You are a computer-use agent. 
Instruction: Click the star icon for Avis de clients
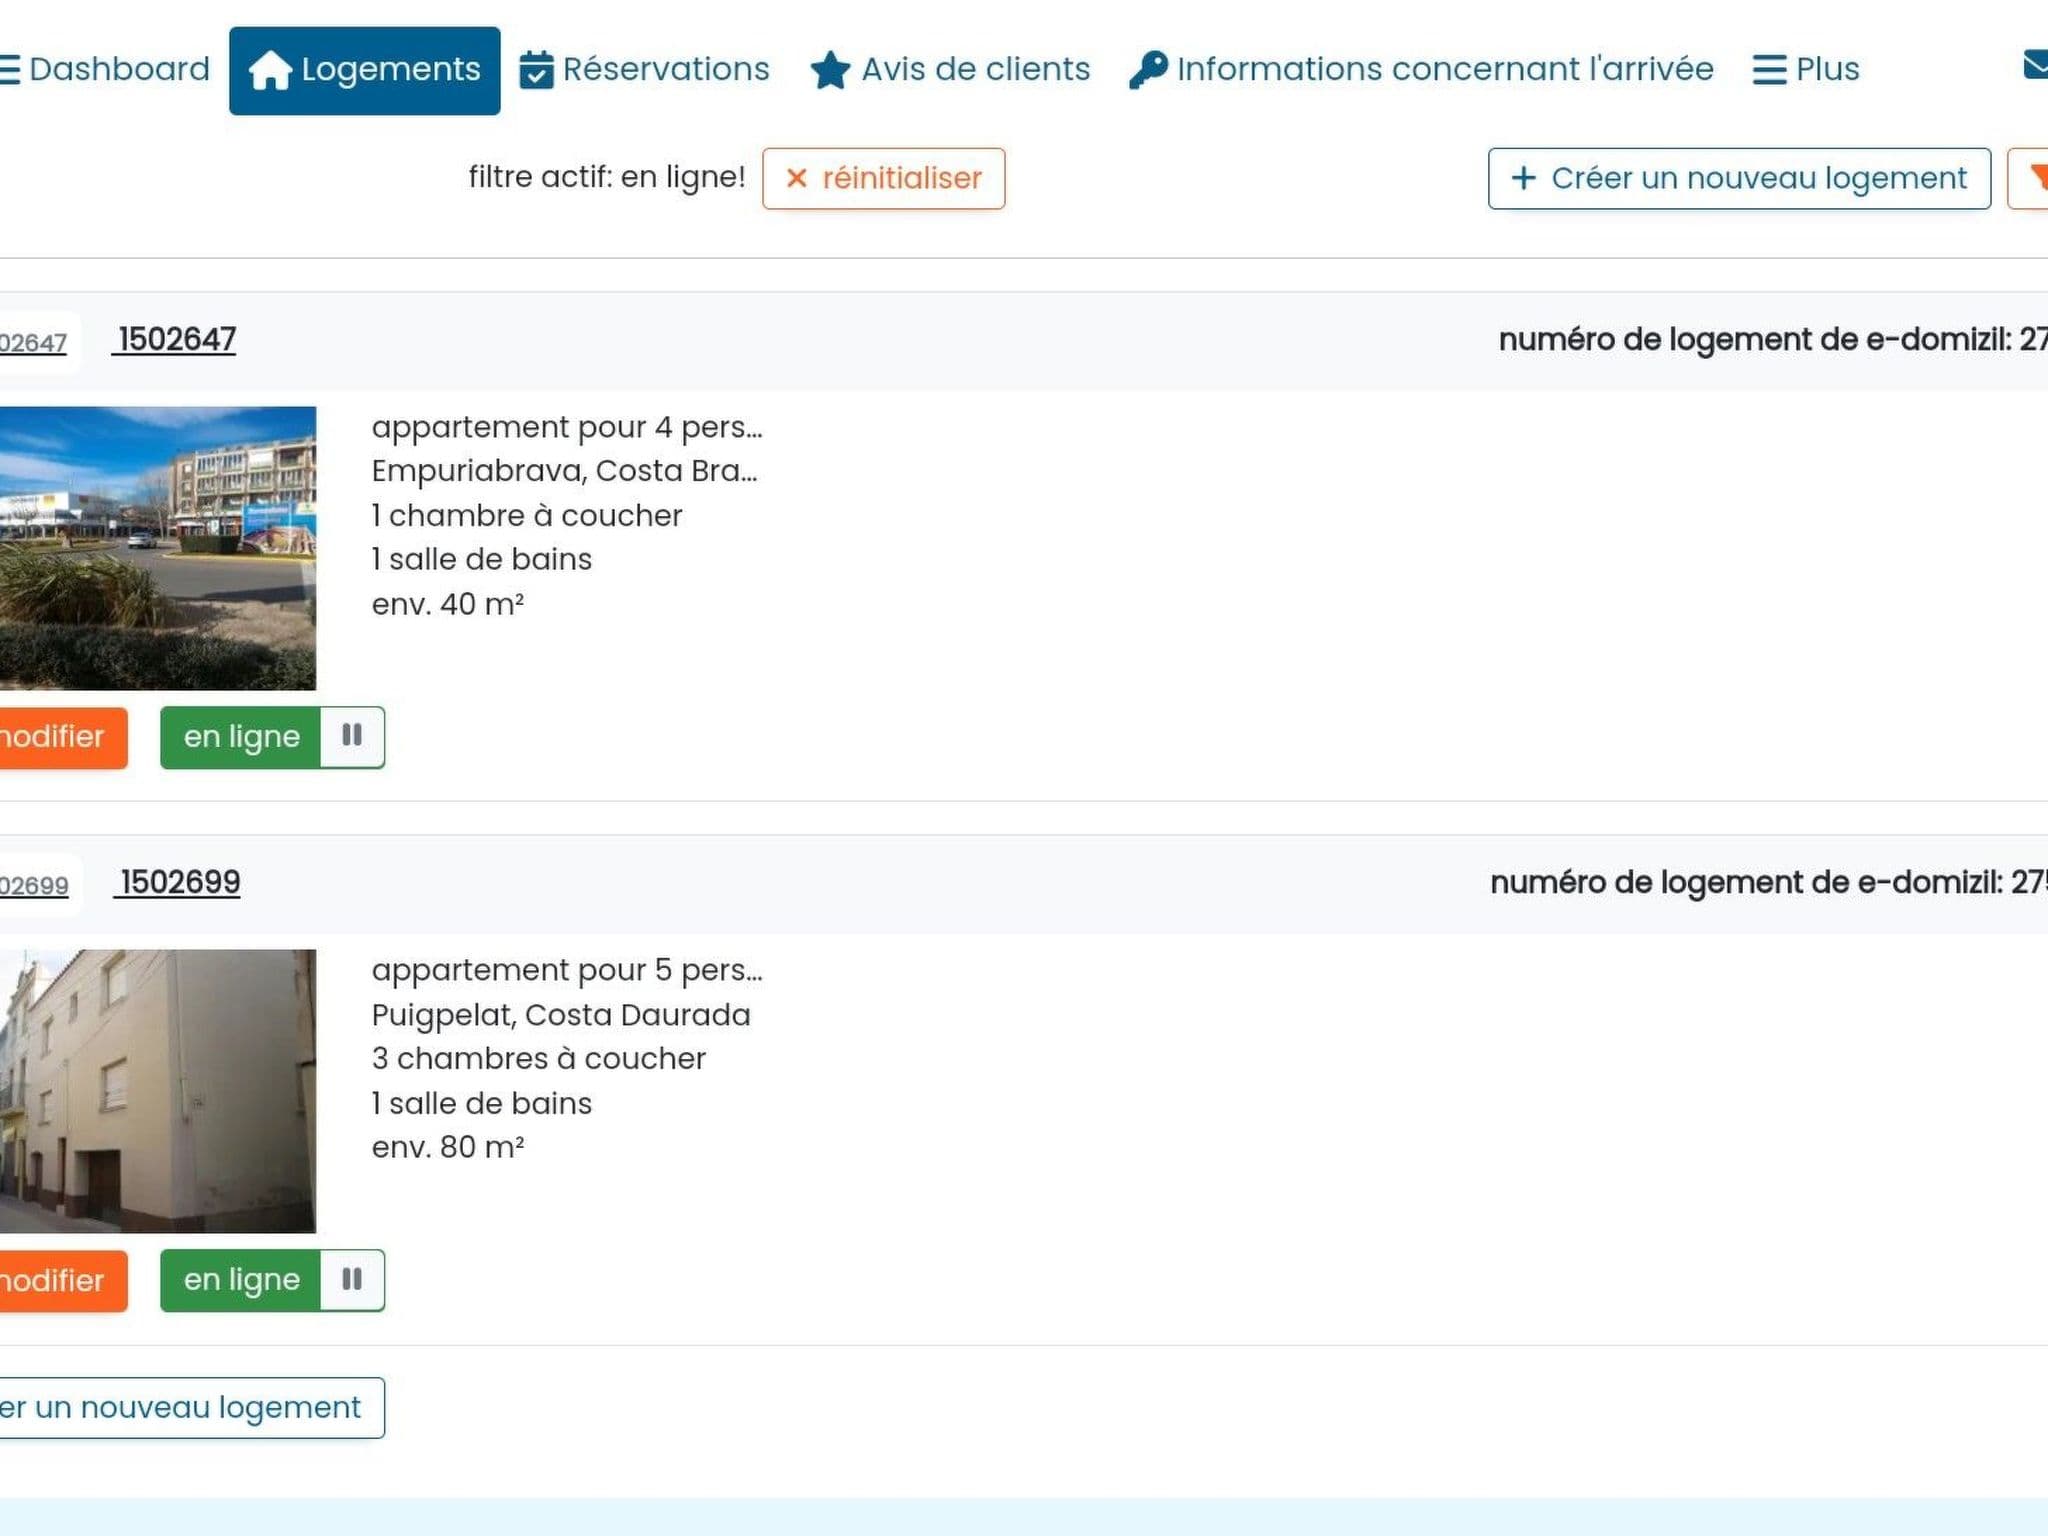click(x=829, y=70)
